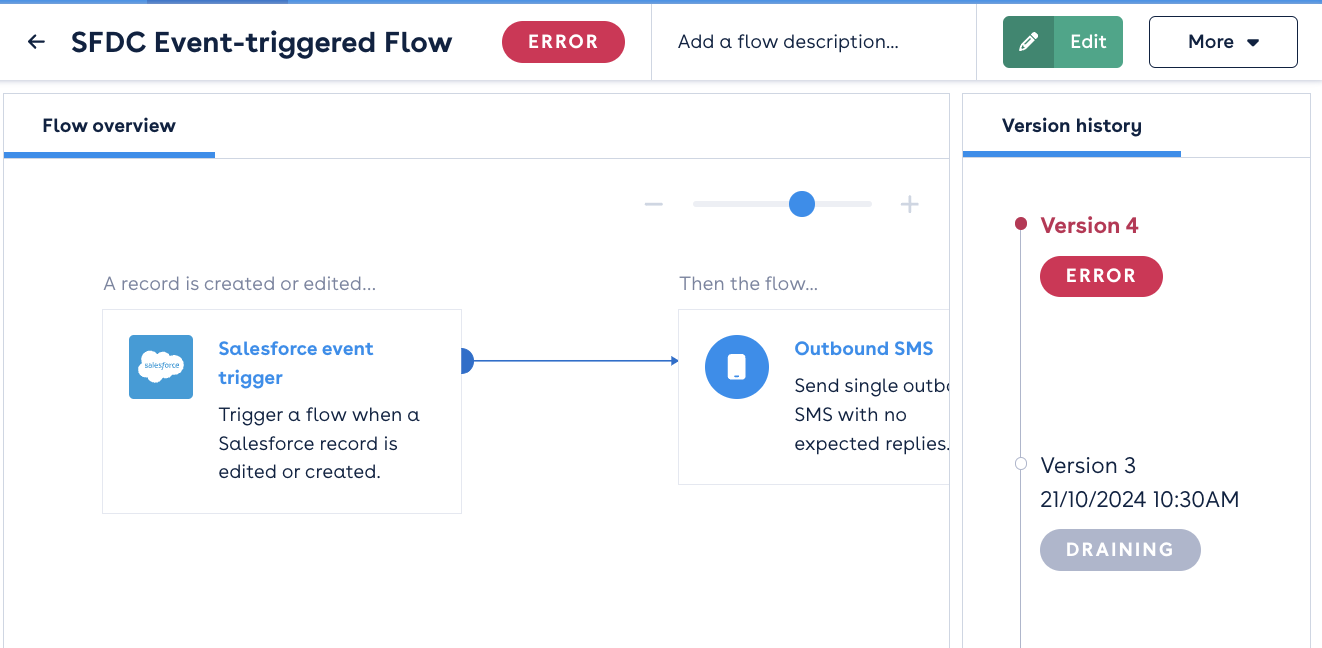
Task: Click the zoom slider handle
Action: tap(801, 205)
